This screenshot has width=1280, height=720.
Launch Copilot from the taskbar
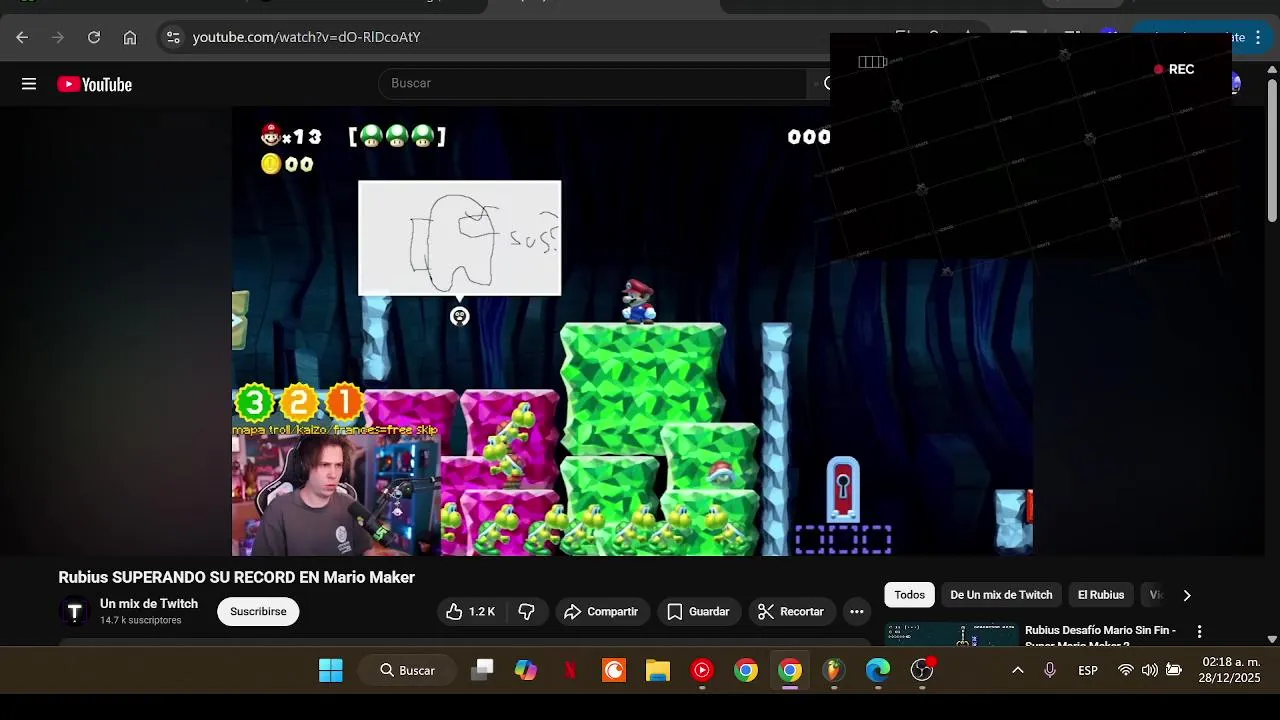click(x=526, y=671)
